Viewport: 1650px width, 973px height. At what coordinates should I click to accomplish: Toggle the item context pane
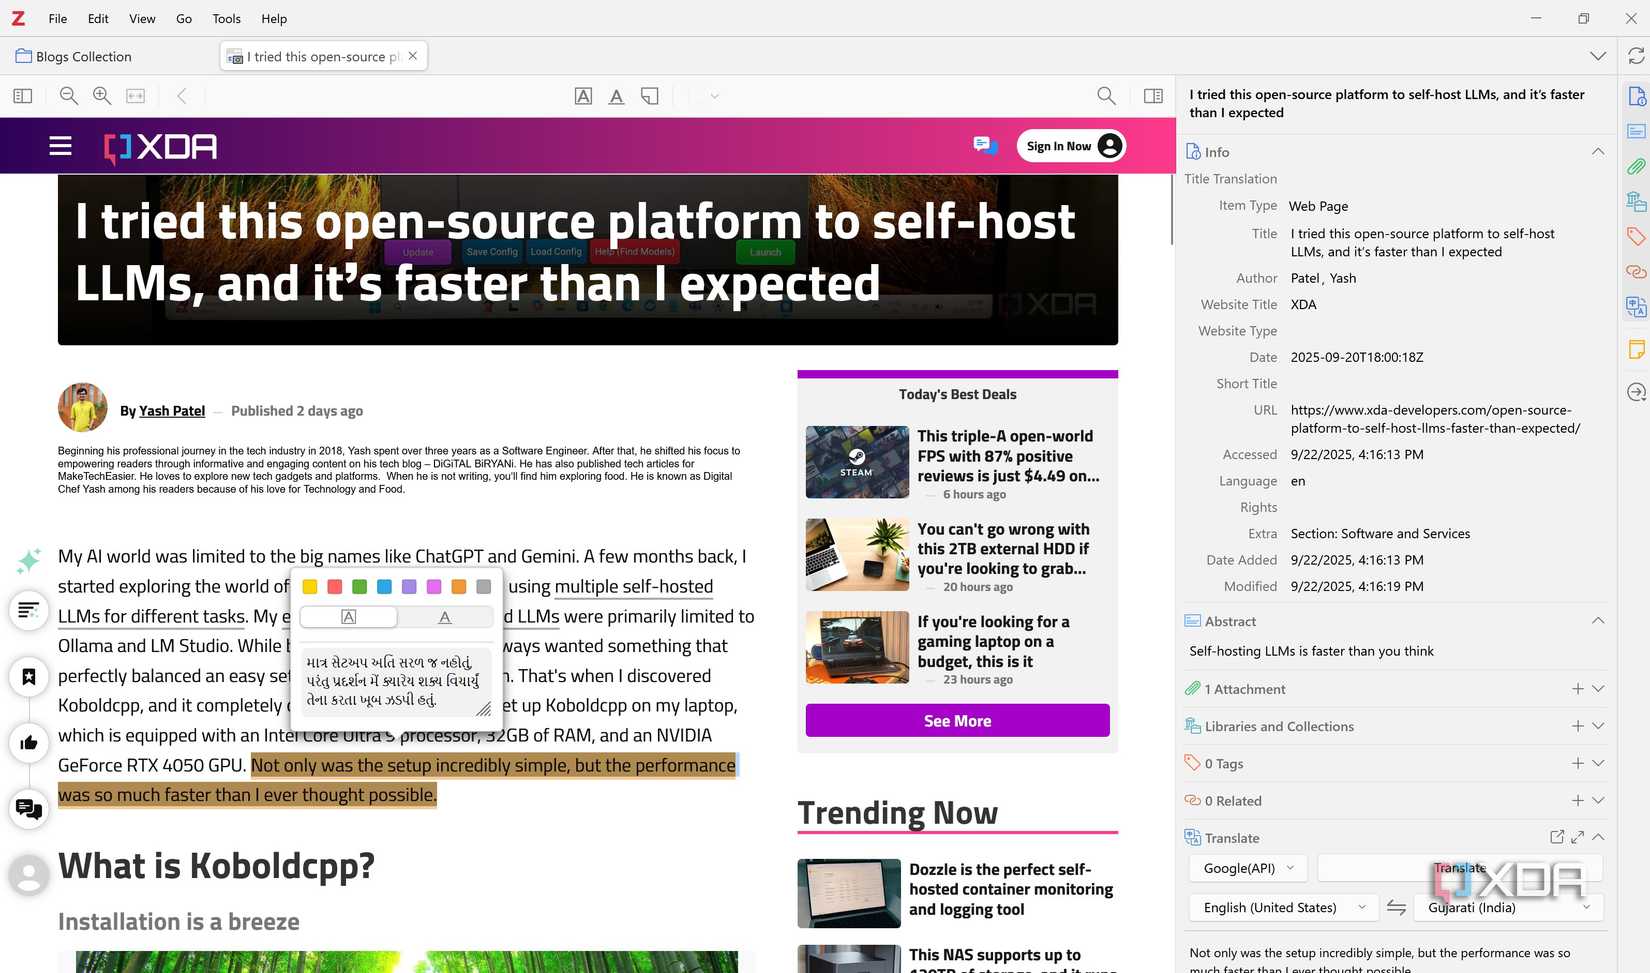pyautogui.click(x=1153, y=96)
